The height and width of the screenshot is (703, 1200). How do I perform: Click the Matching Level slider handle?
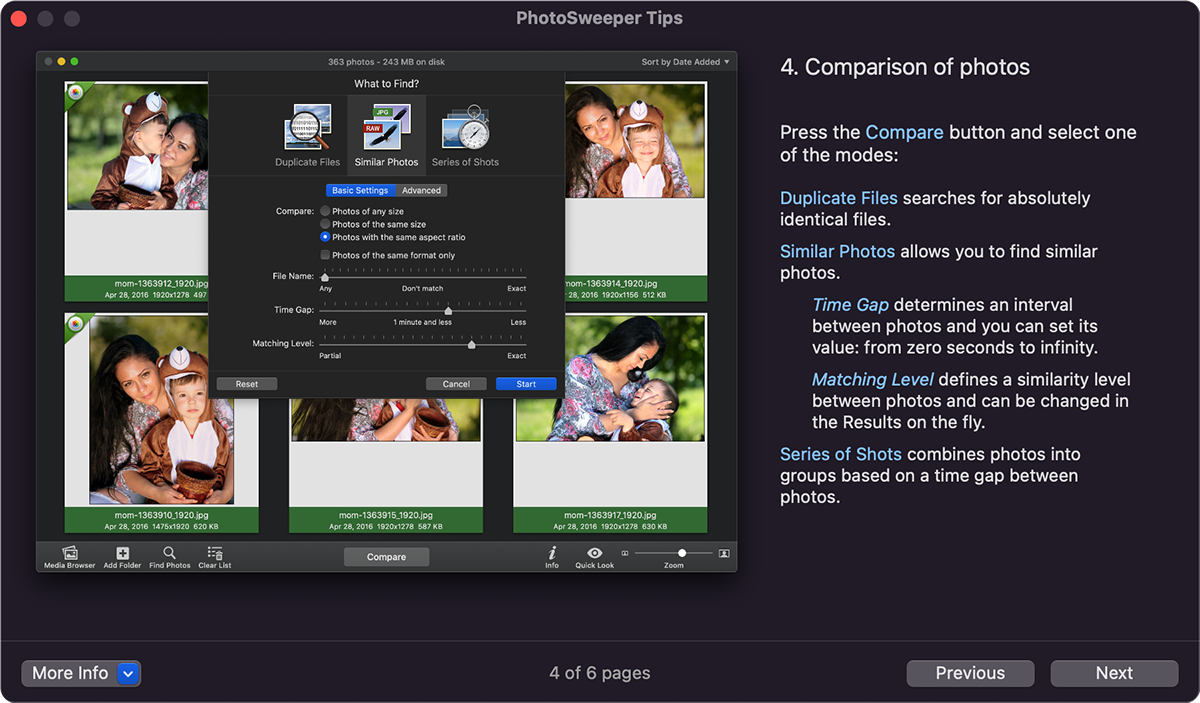tap(471, 344)
